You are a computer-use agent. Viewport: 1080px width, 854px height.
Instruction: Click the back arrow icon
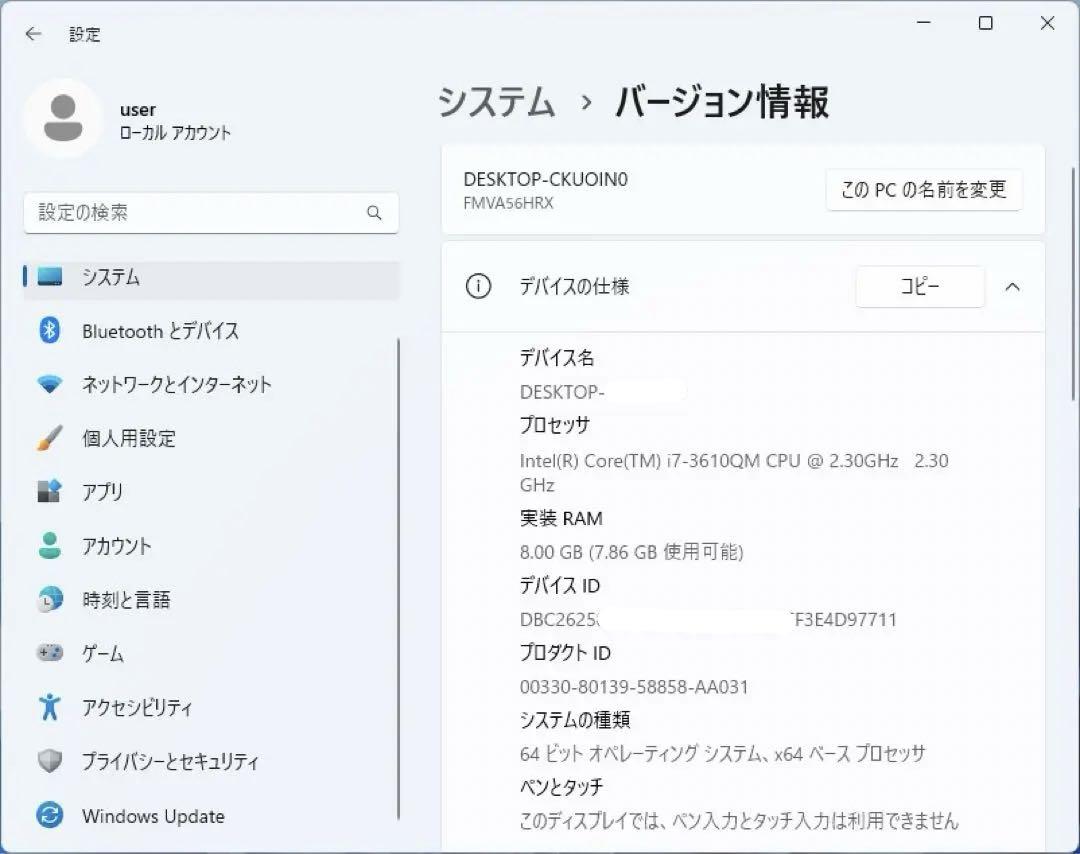(33, 34)
